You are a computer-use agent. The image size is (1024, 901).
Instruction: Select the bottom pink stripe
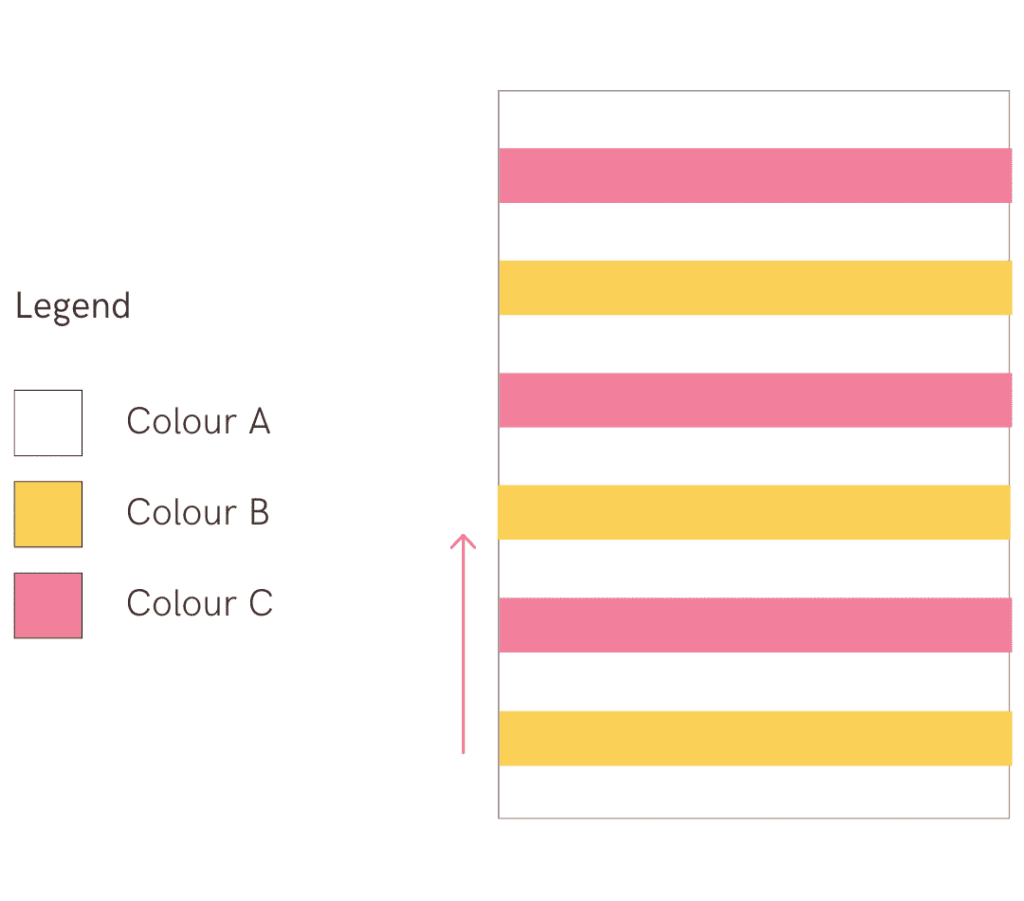pyautogui.click(x=754, y=625)
